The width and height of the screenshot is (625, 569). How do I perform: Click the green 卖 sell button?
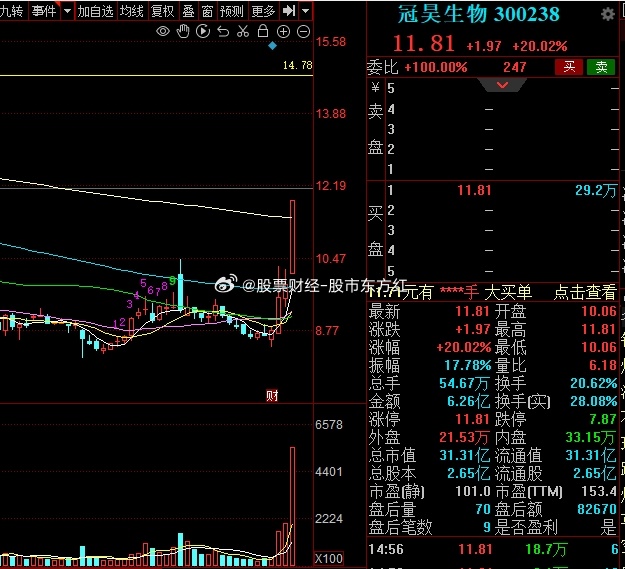[x=601, y=67]
